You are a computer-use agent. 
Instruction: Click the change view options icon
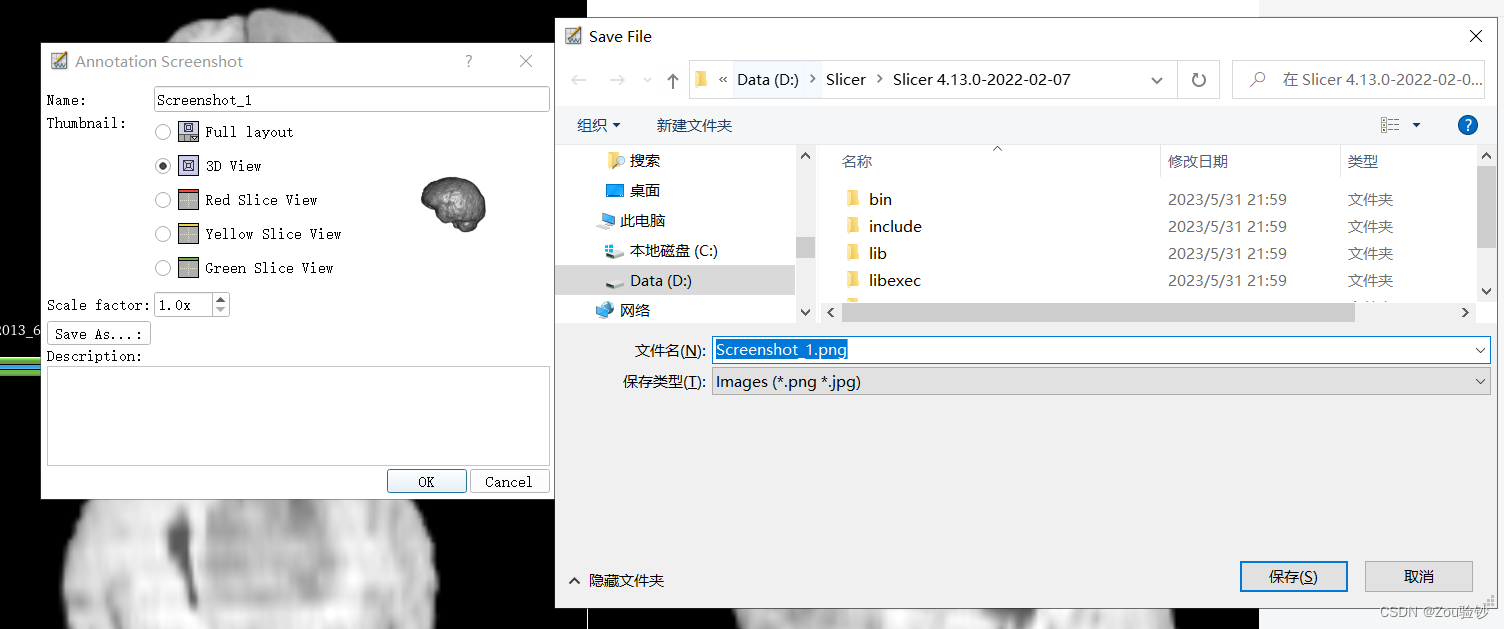(x=1391, y=124)
